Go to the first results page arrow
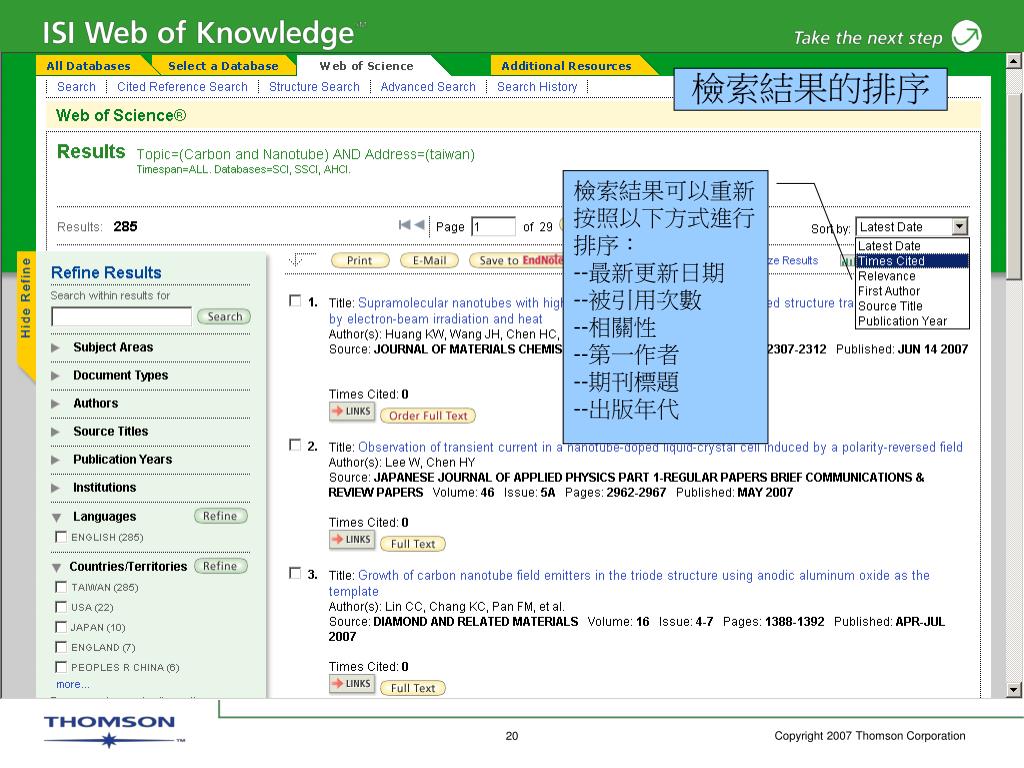The height and width of the screenshot is (768, 1024). pyautogui.click(x=405, y=225)
